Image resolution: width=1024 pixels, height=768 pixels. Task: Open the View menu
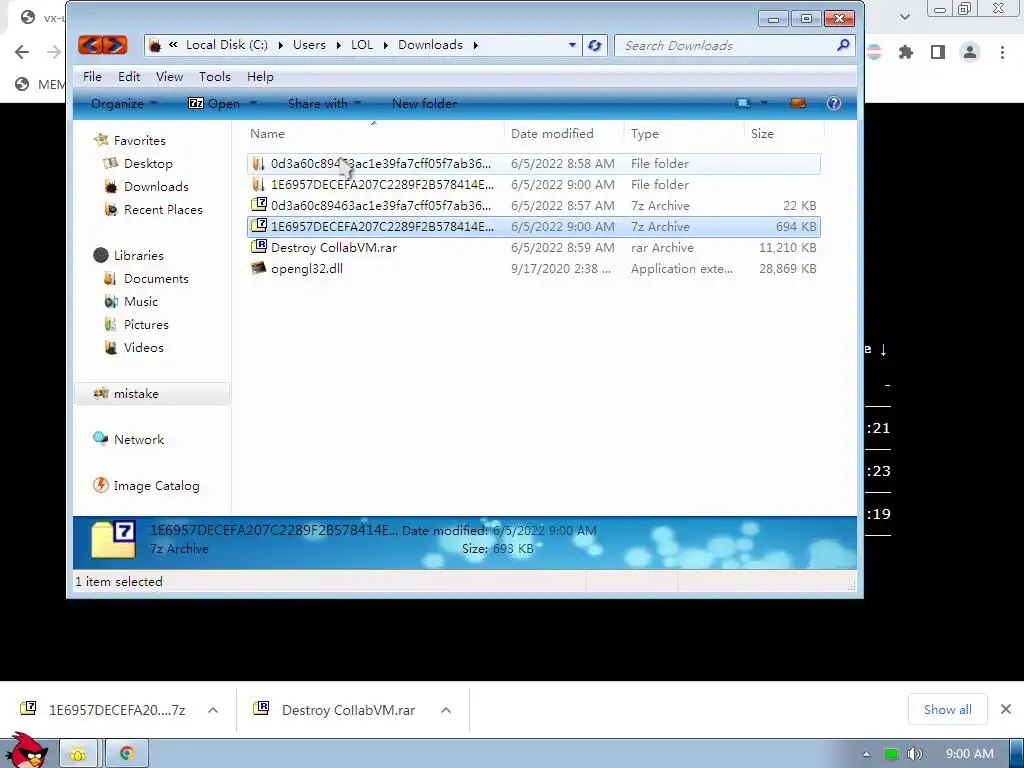tap(169, 76)
